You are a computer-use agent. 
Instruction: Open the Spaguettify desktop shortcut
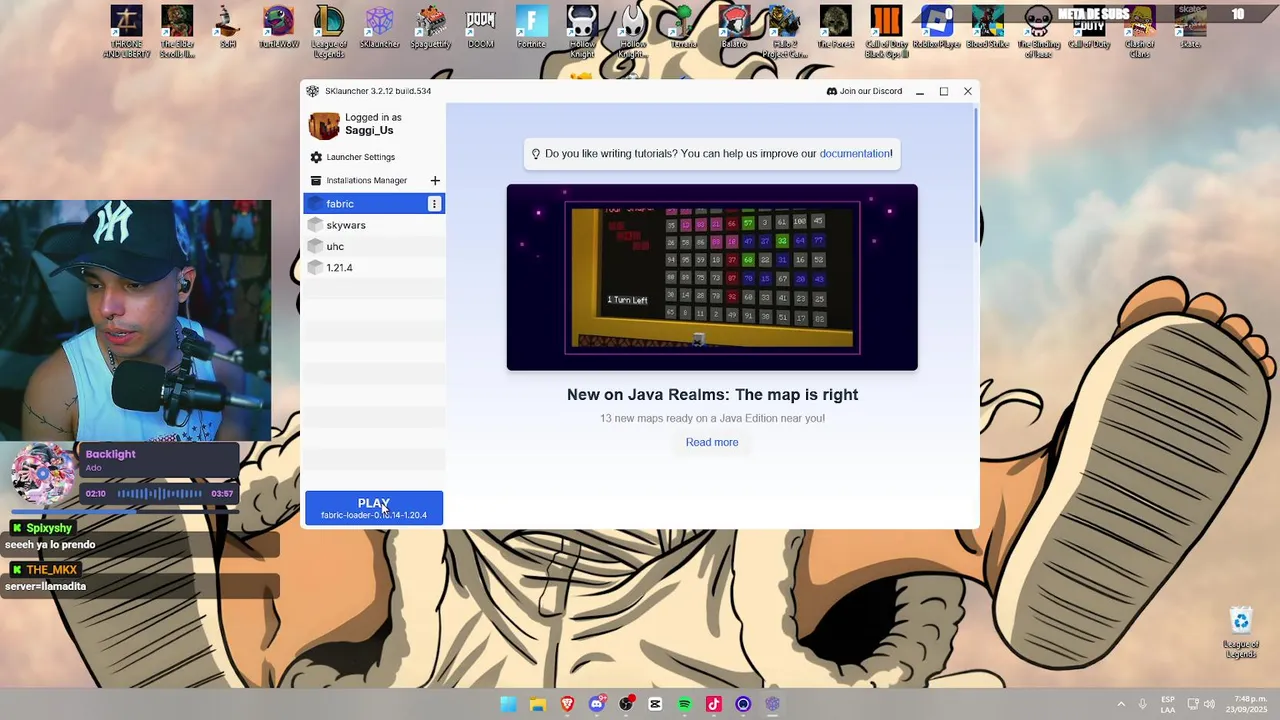[x=430, y=27]
